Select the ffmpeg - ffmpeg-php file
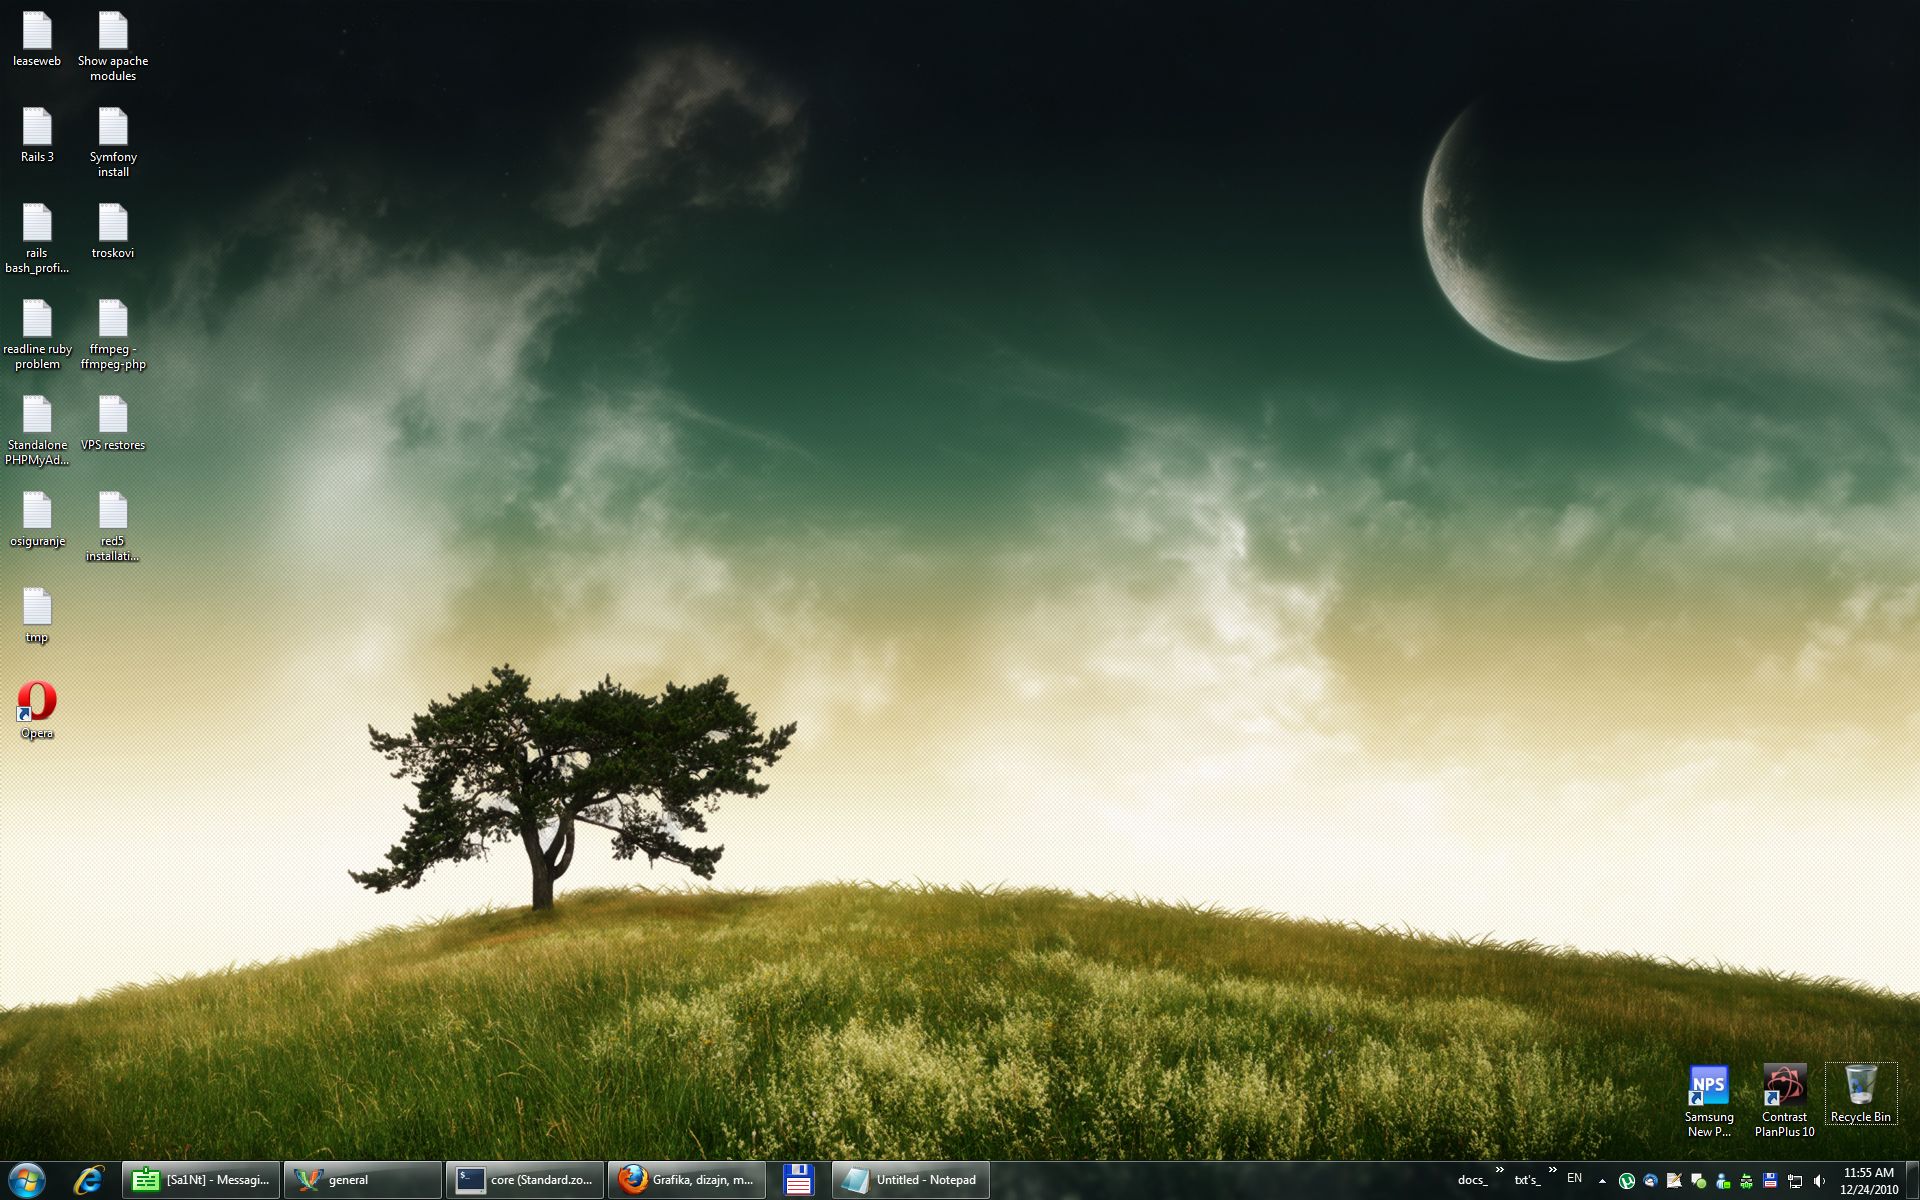This screenshot has height=1200, width=1920. (x=113, y=335)
